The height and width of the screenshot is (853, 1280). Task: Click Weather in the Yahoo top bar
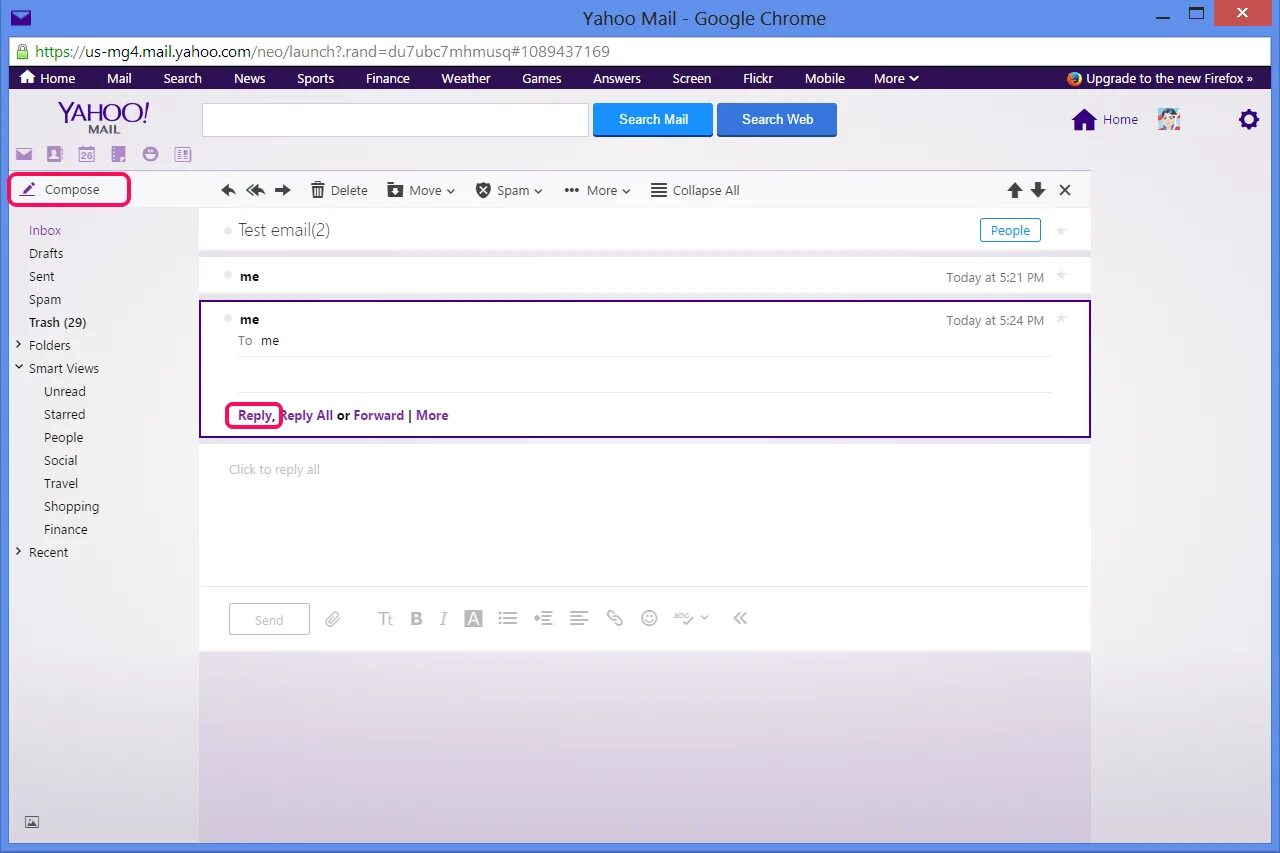(x=466, y=78)
